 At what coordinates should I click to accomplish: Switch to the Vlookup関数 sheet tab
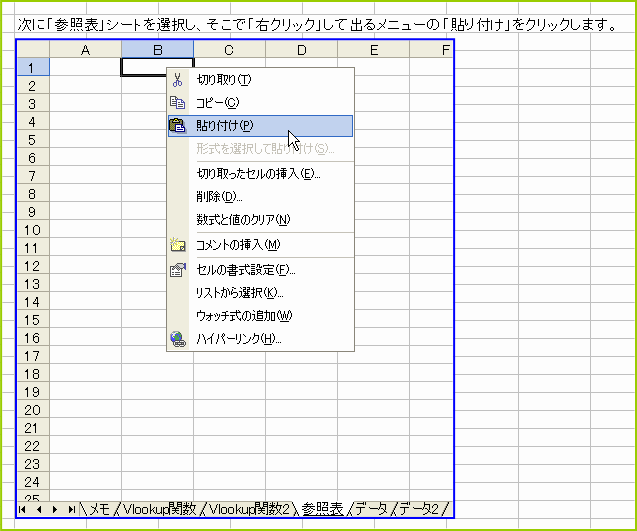click(x=159, y=509)
